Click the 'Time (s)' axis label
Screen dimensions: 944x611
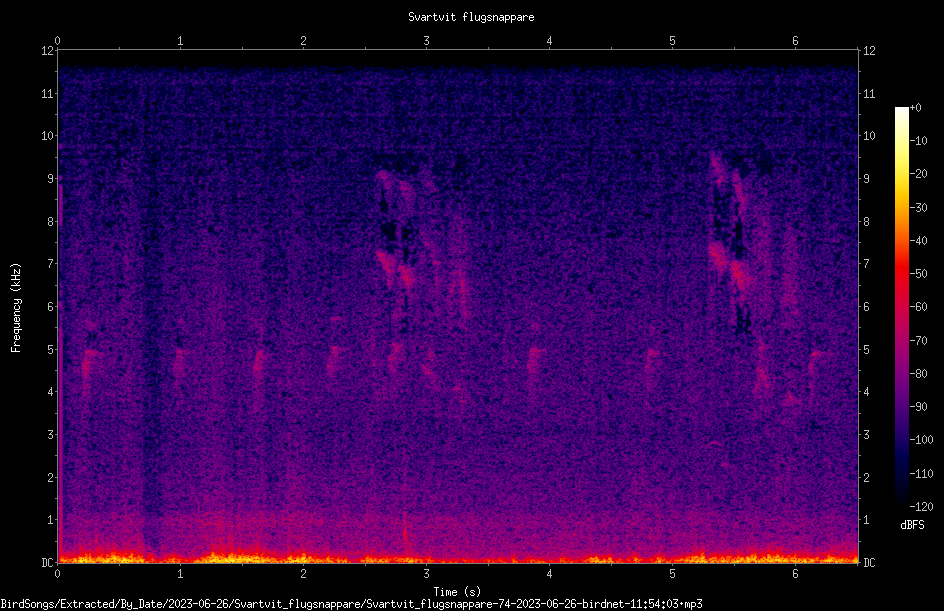(x=457, y=592)
